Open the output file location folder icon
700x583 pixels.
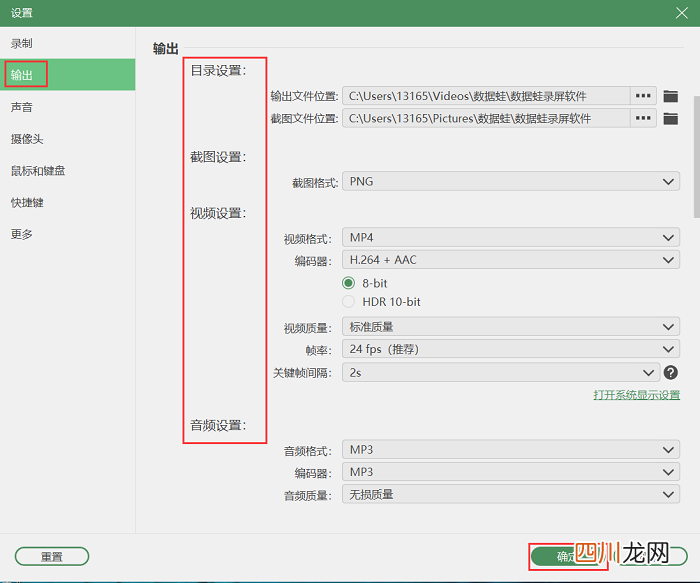tap(671, 96)
